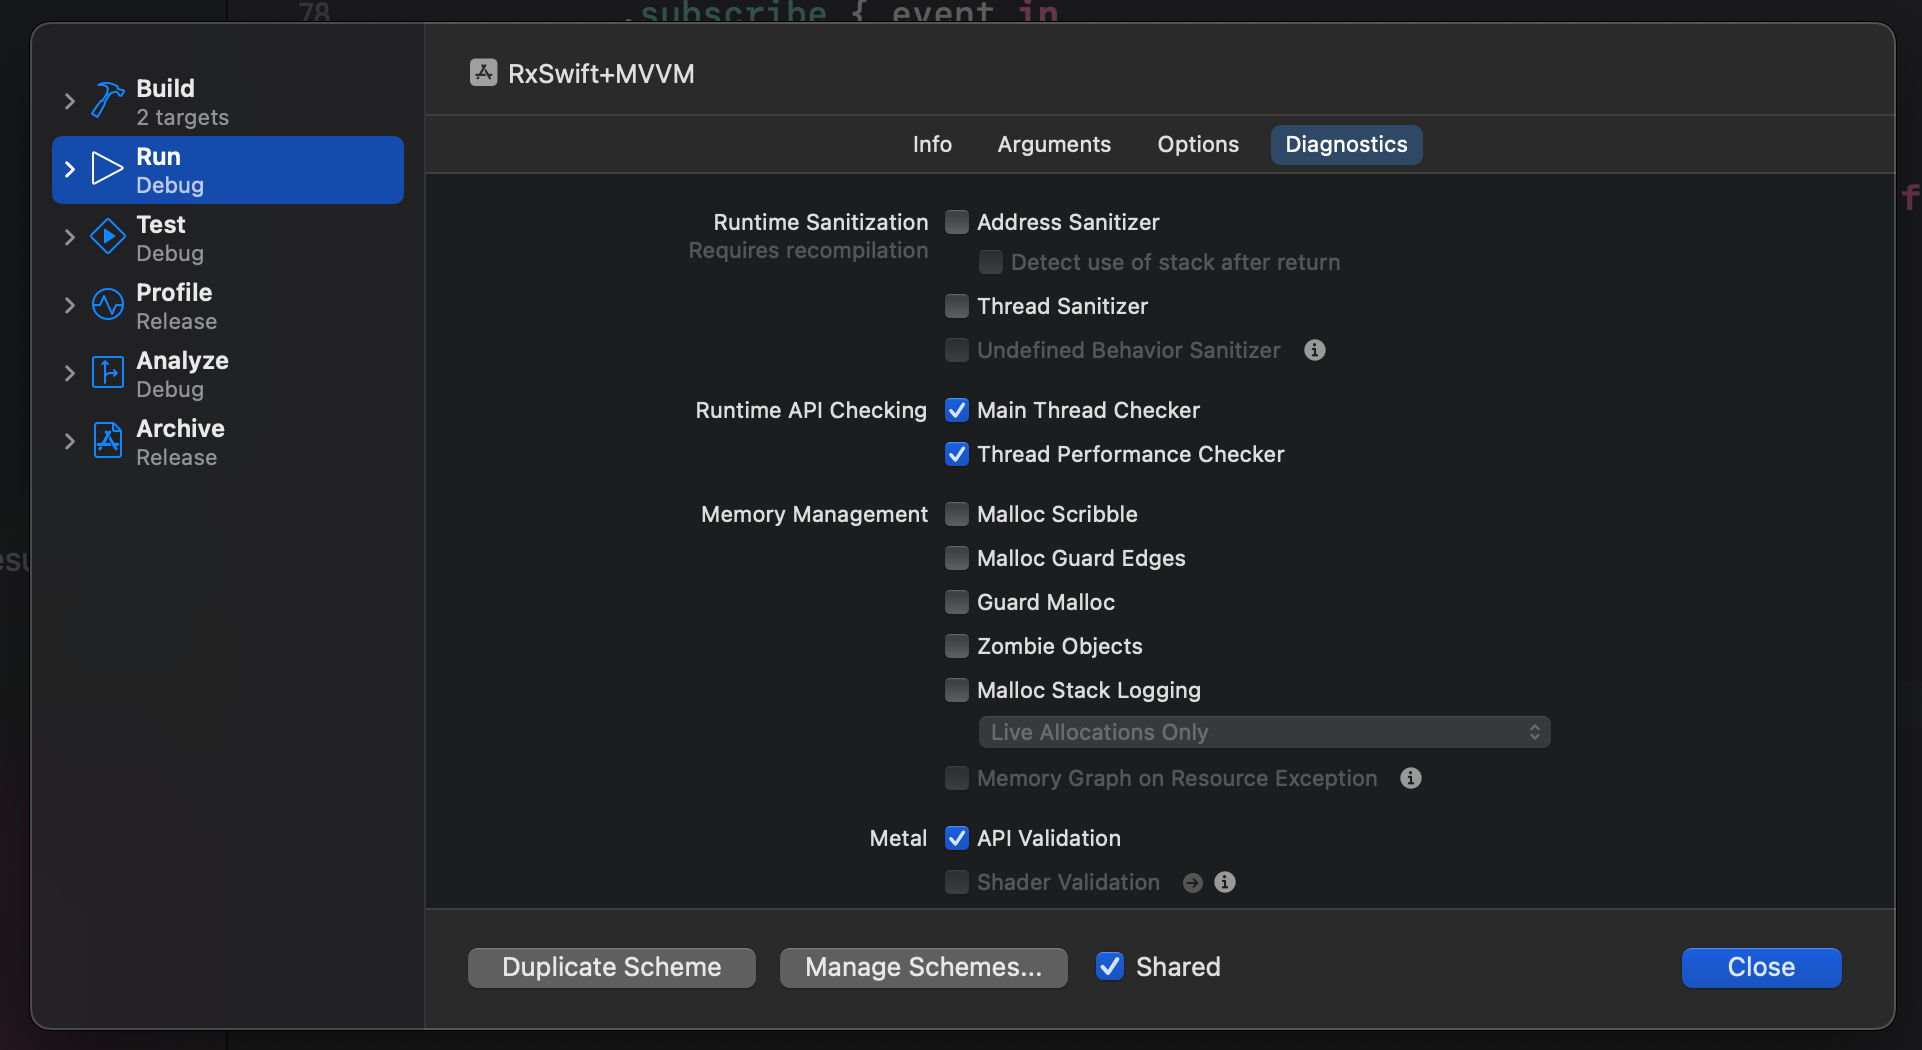
Task: Expand the Profile action chevron
Action: [69, 305]
